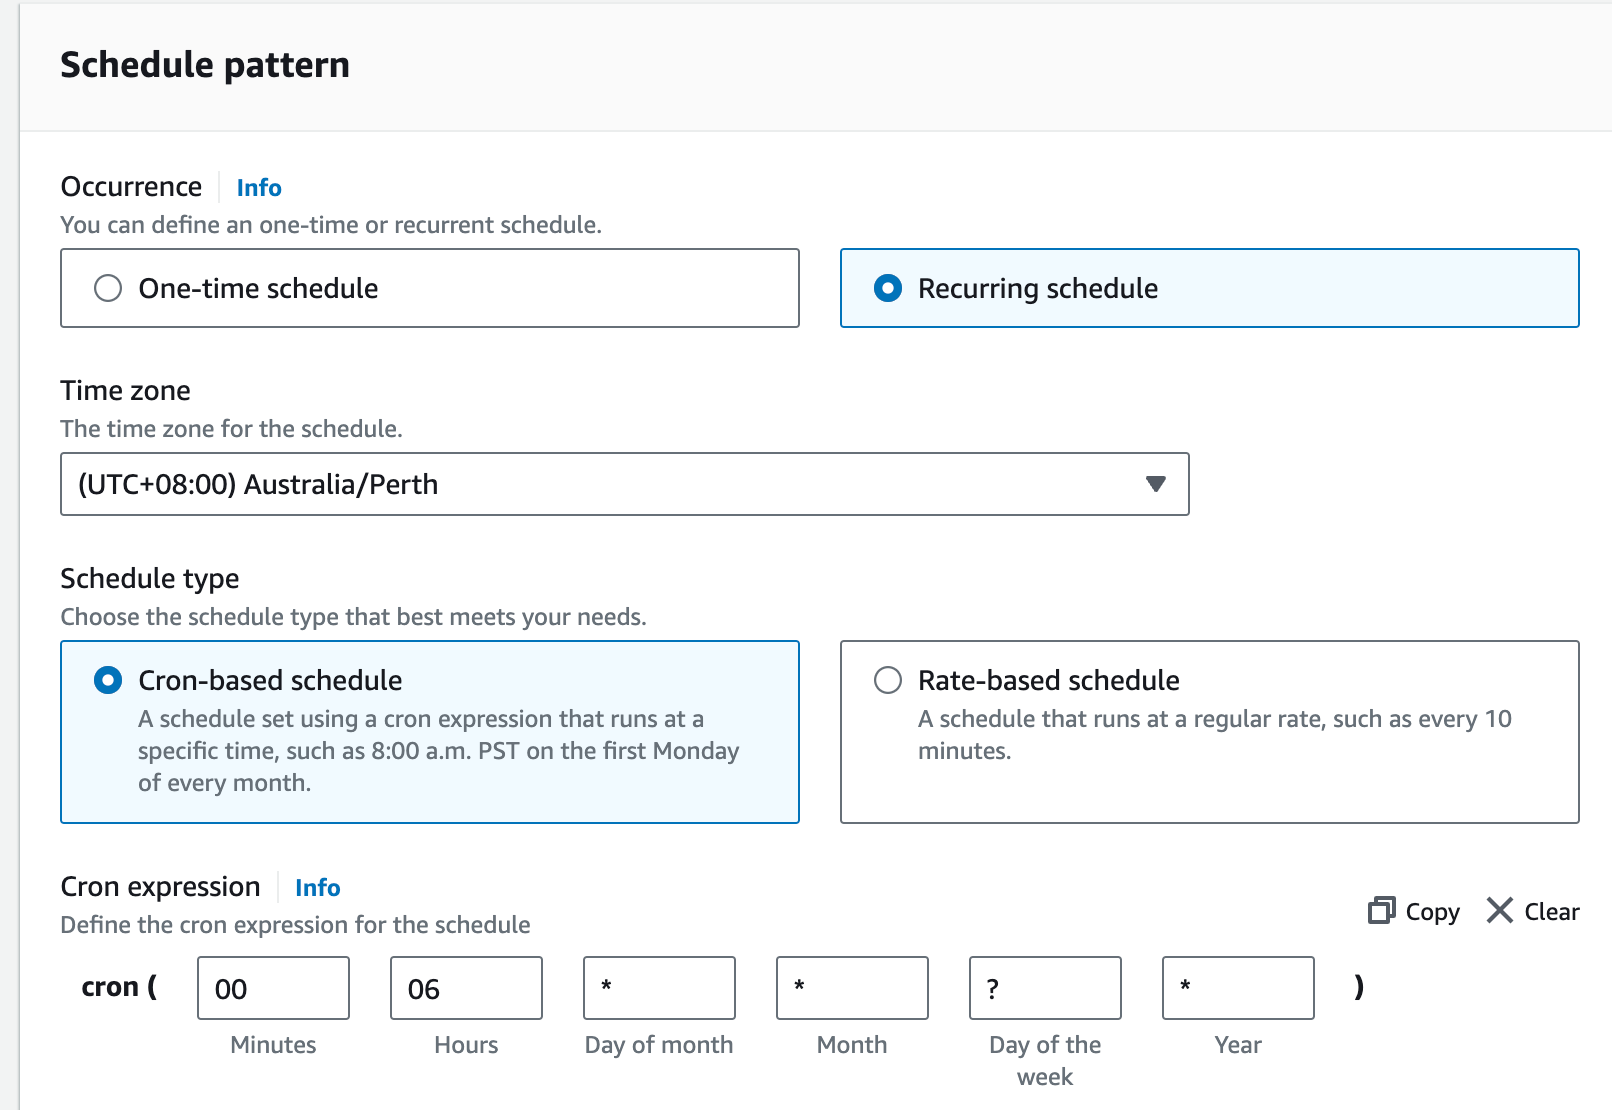Viewport: 1612px width, 1110px height.
Task: Open the Occurrence Info link
Action: pyautogui.click(x=258, y=187)
